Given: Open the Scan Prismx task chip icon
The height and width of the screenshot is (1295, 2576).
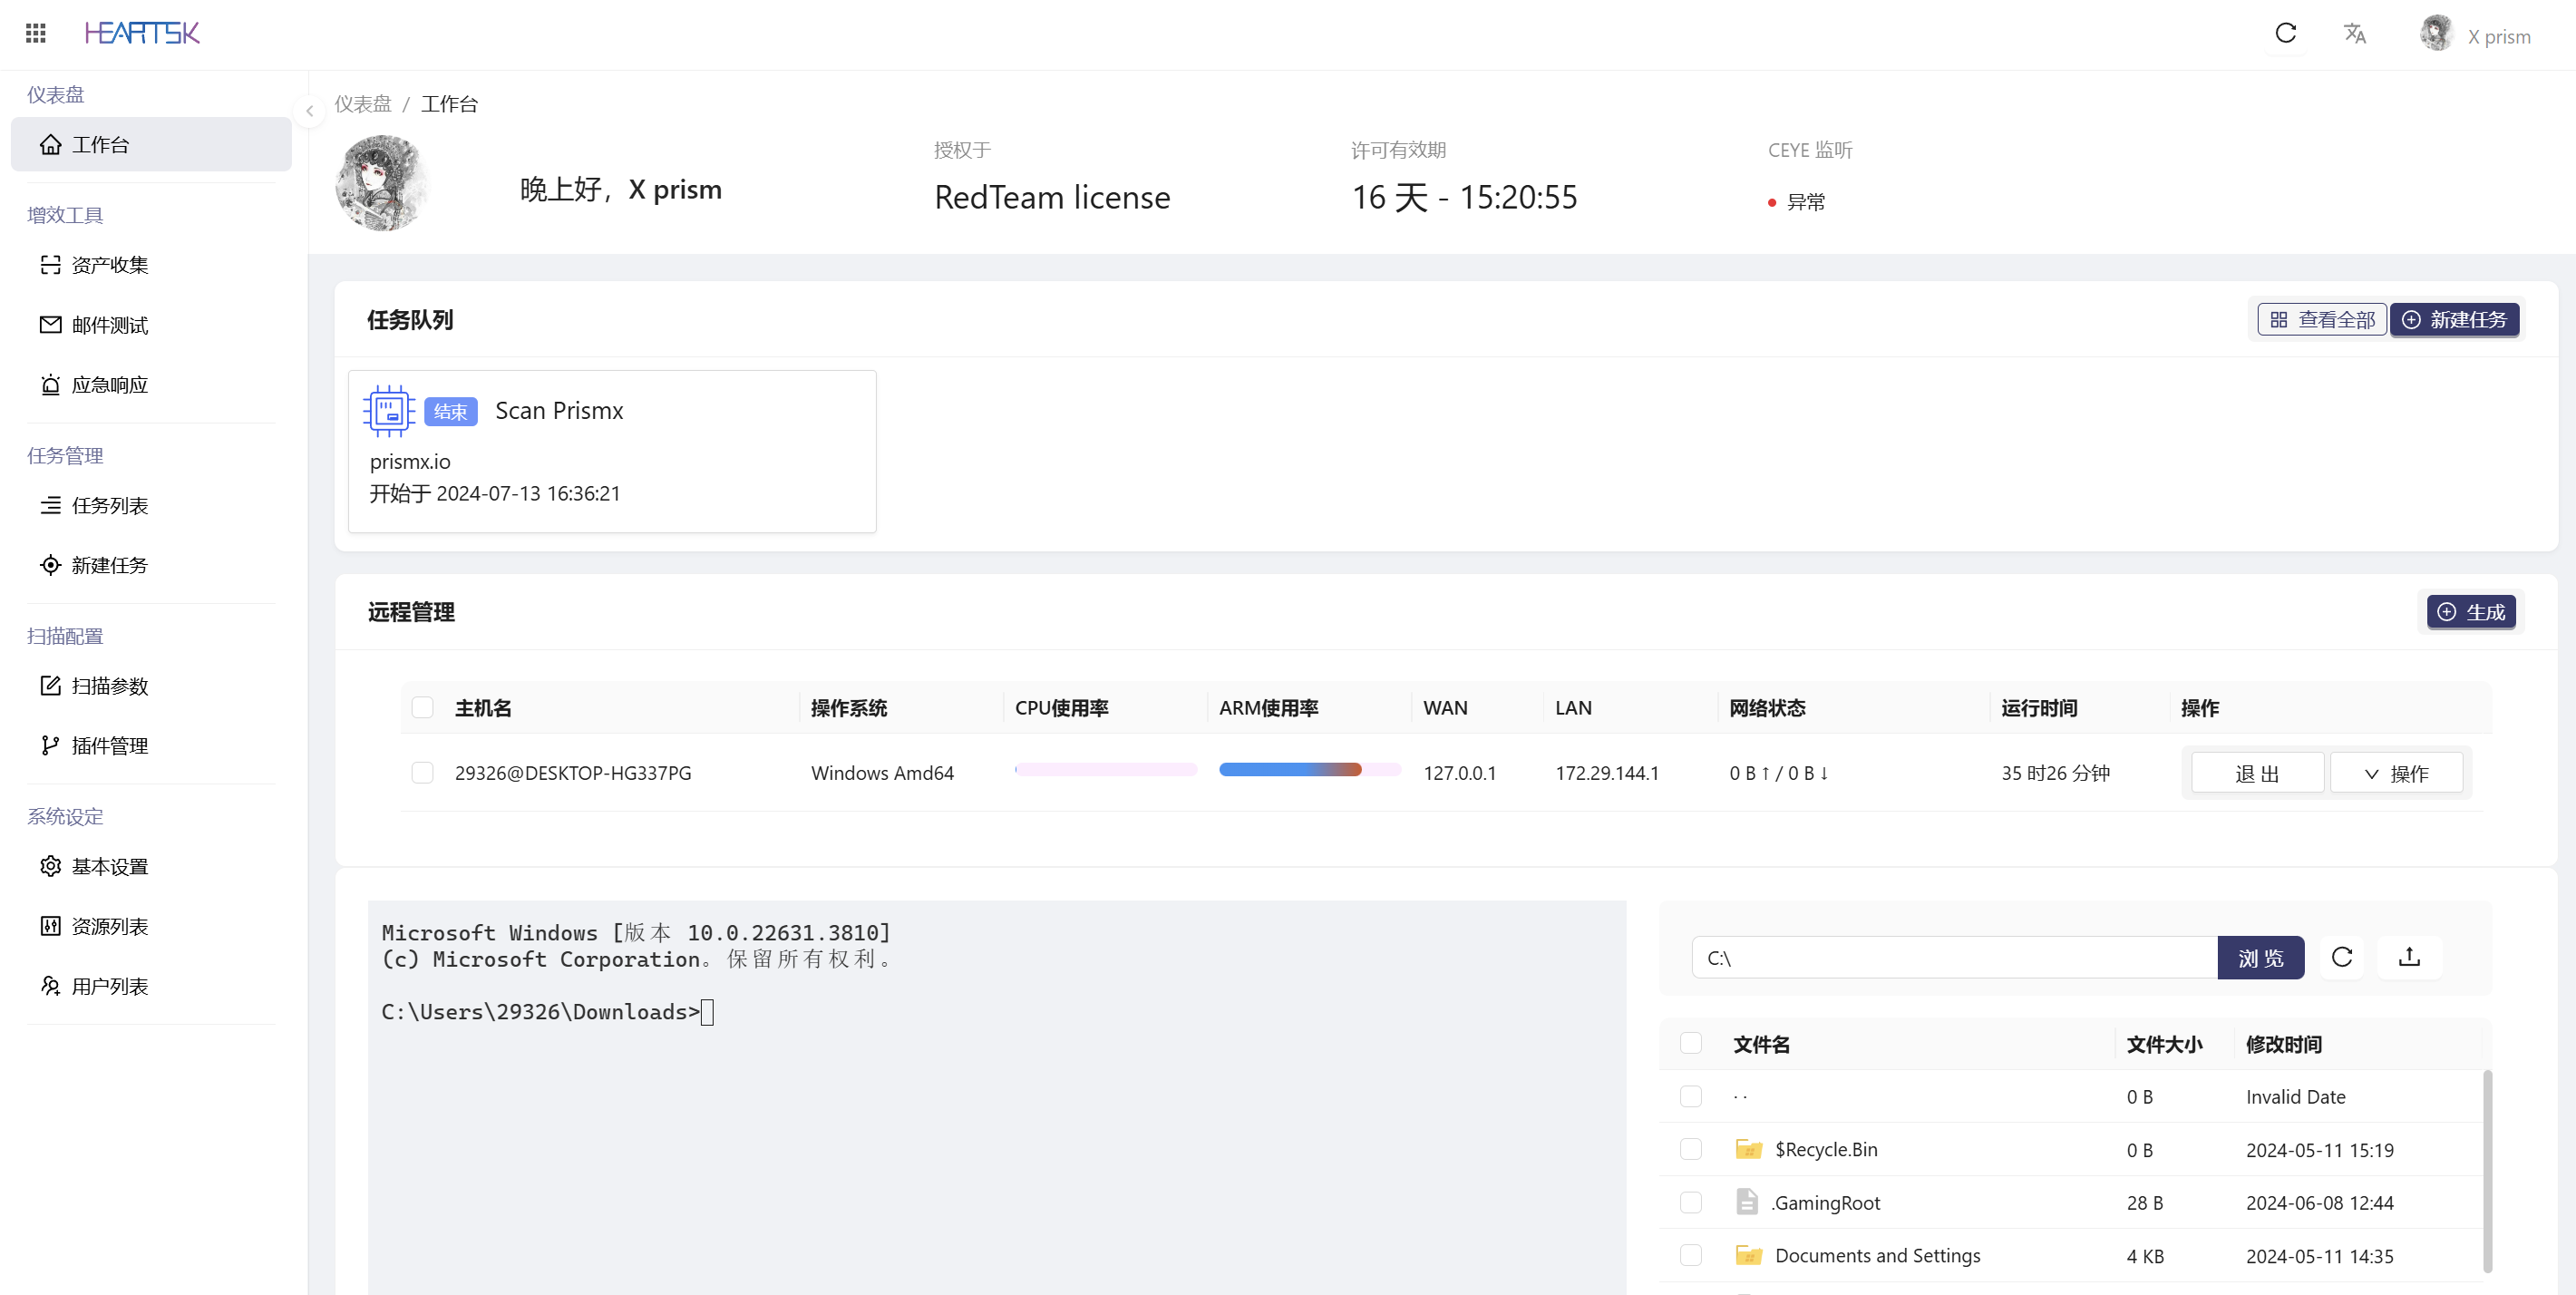Looking at the screenshot, I should pyautogui.click(x=388, y=410).
